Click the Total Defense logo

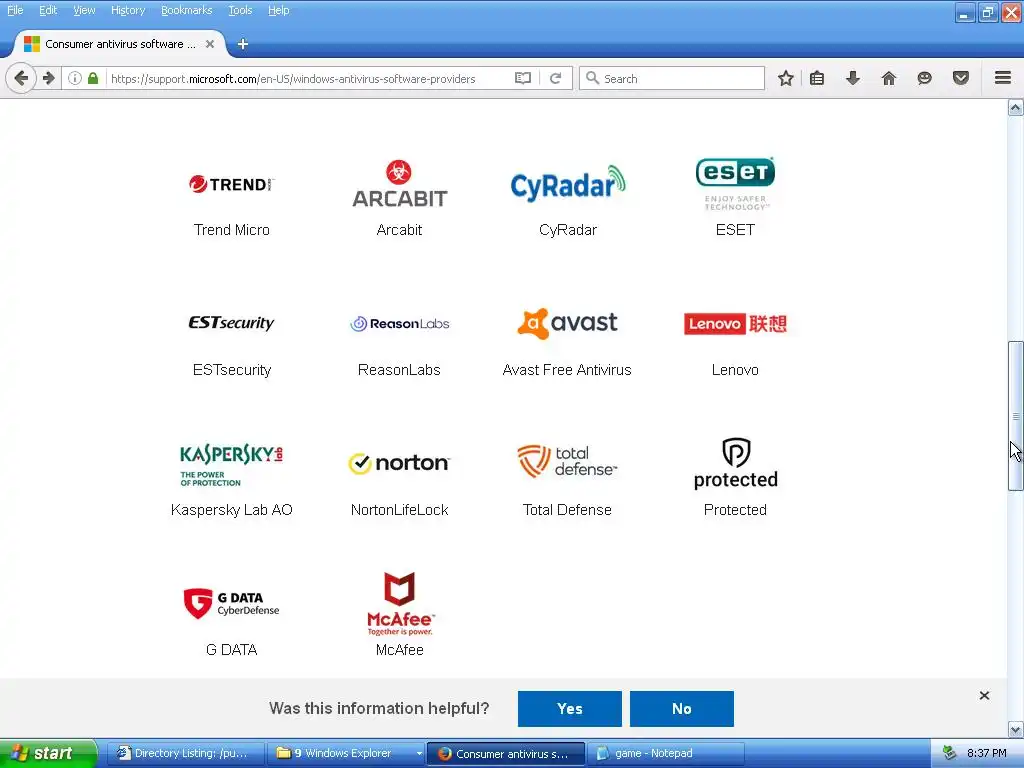tap(567, 461)
